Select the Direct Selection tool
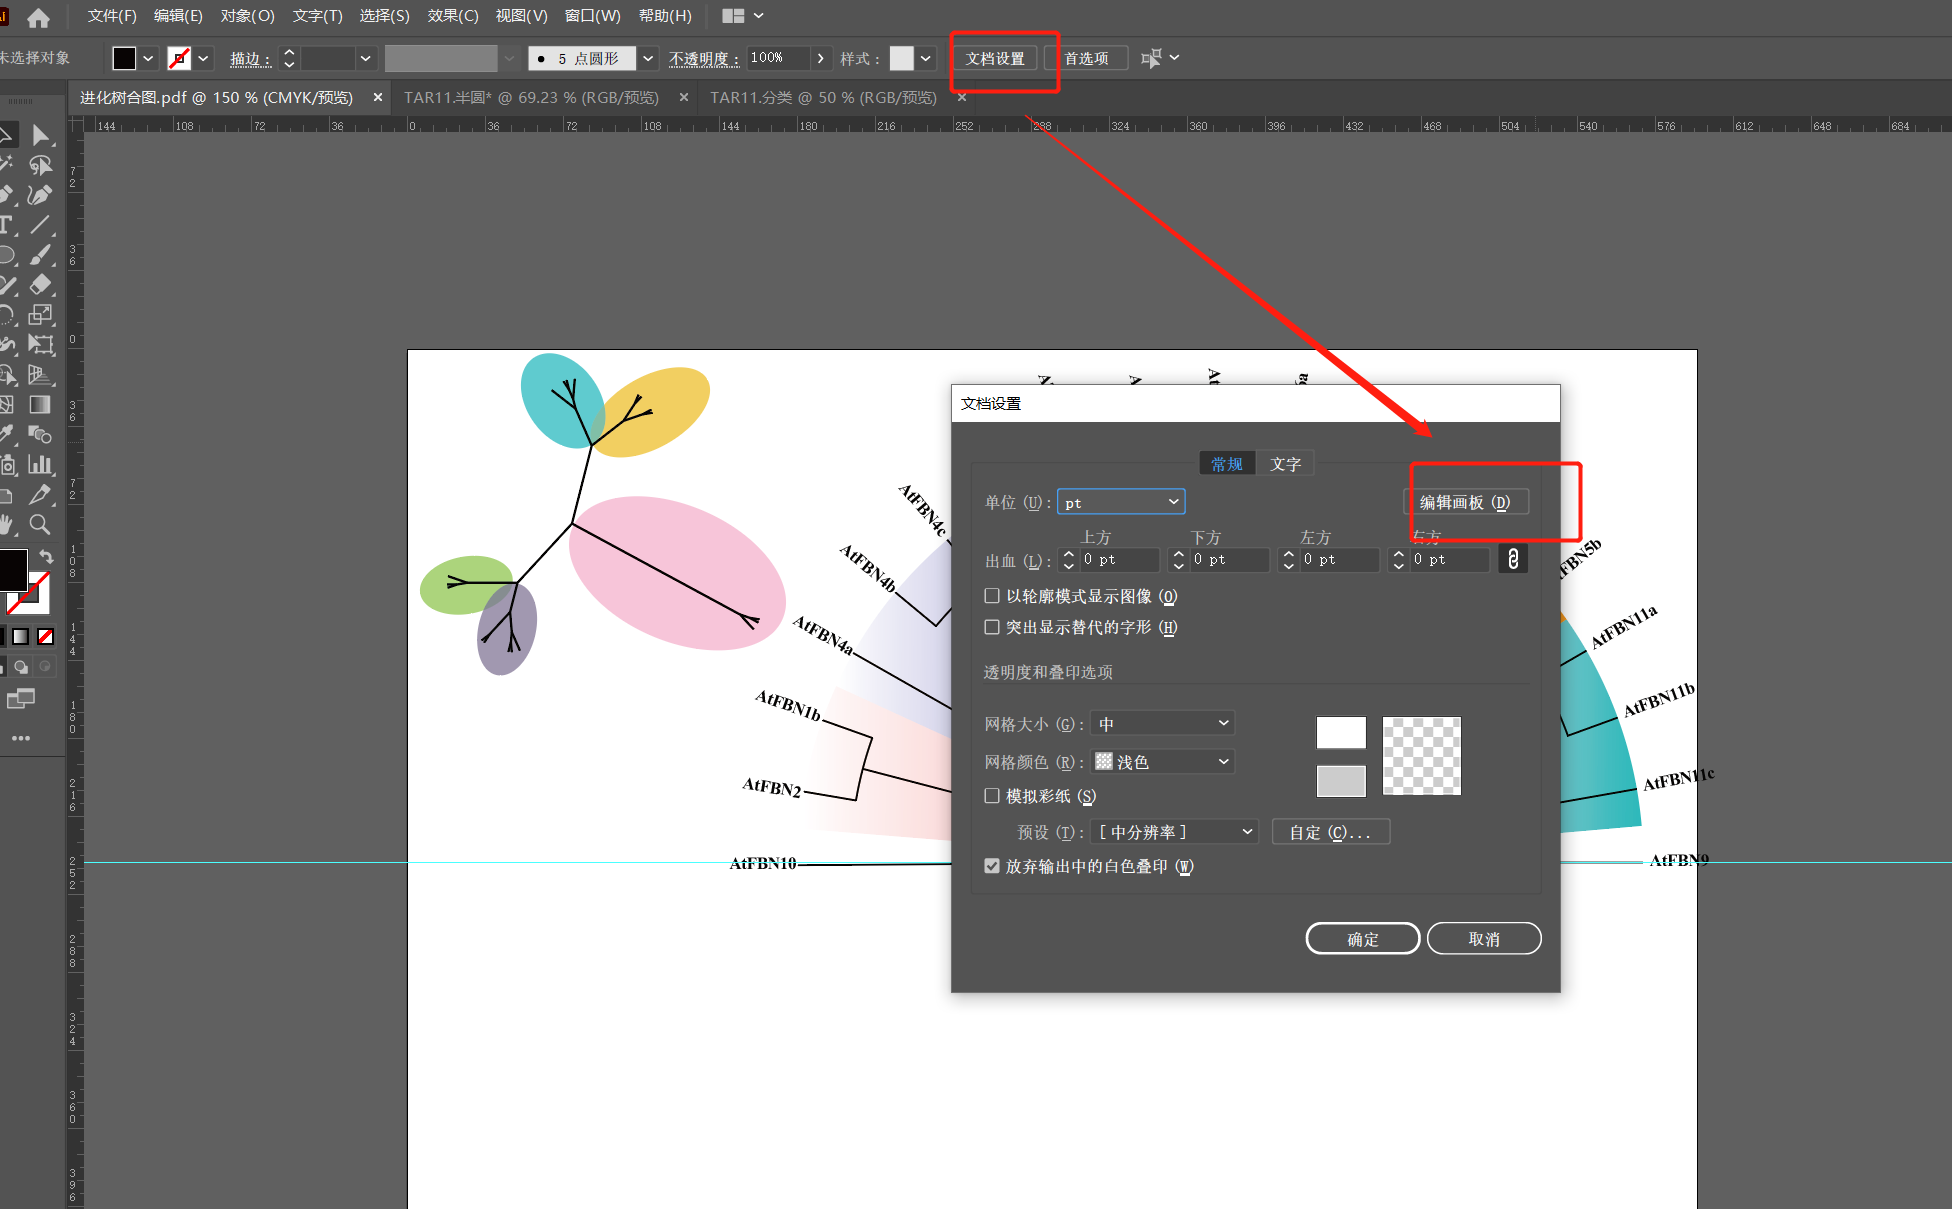Image resolution: width=1952 pixels, height=1209 pixels. (x=41, y=135)
